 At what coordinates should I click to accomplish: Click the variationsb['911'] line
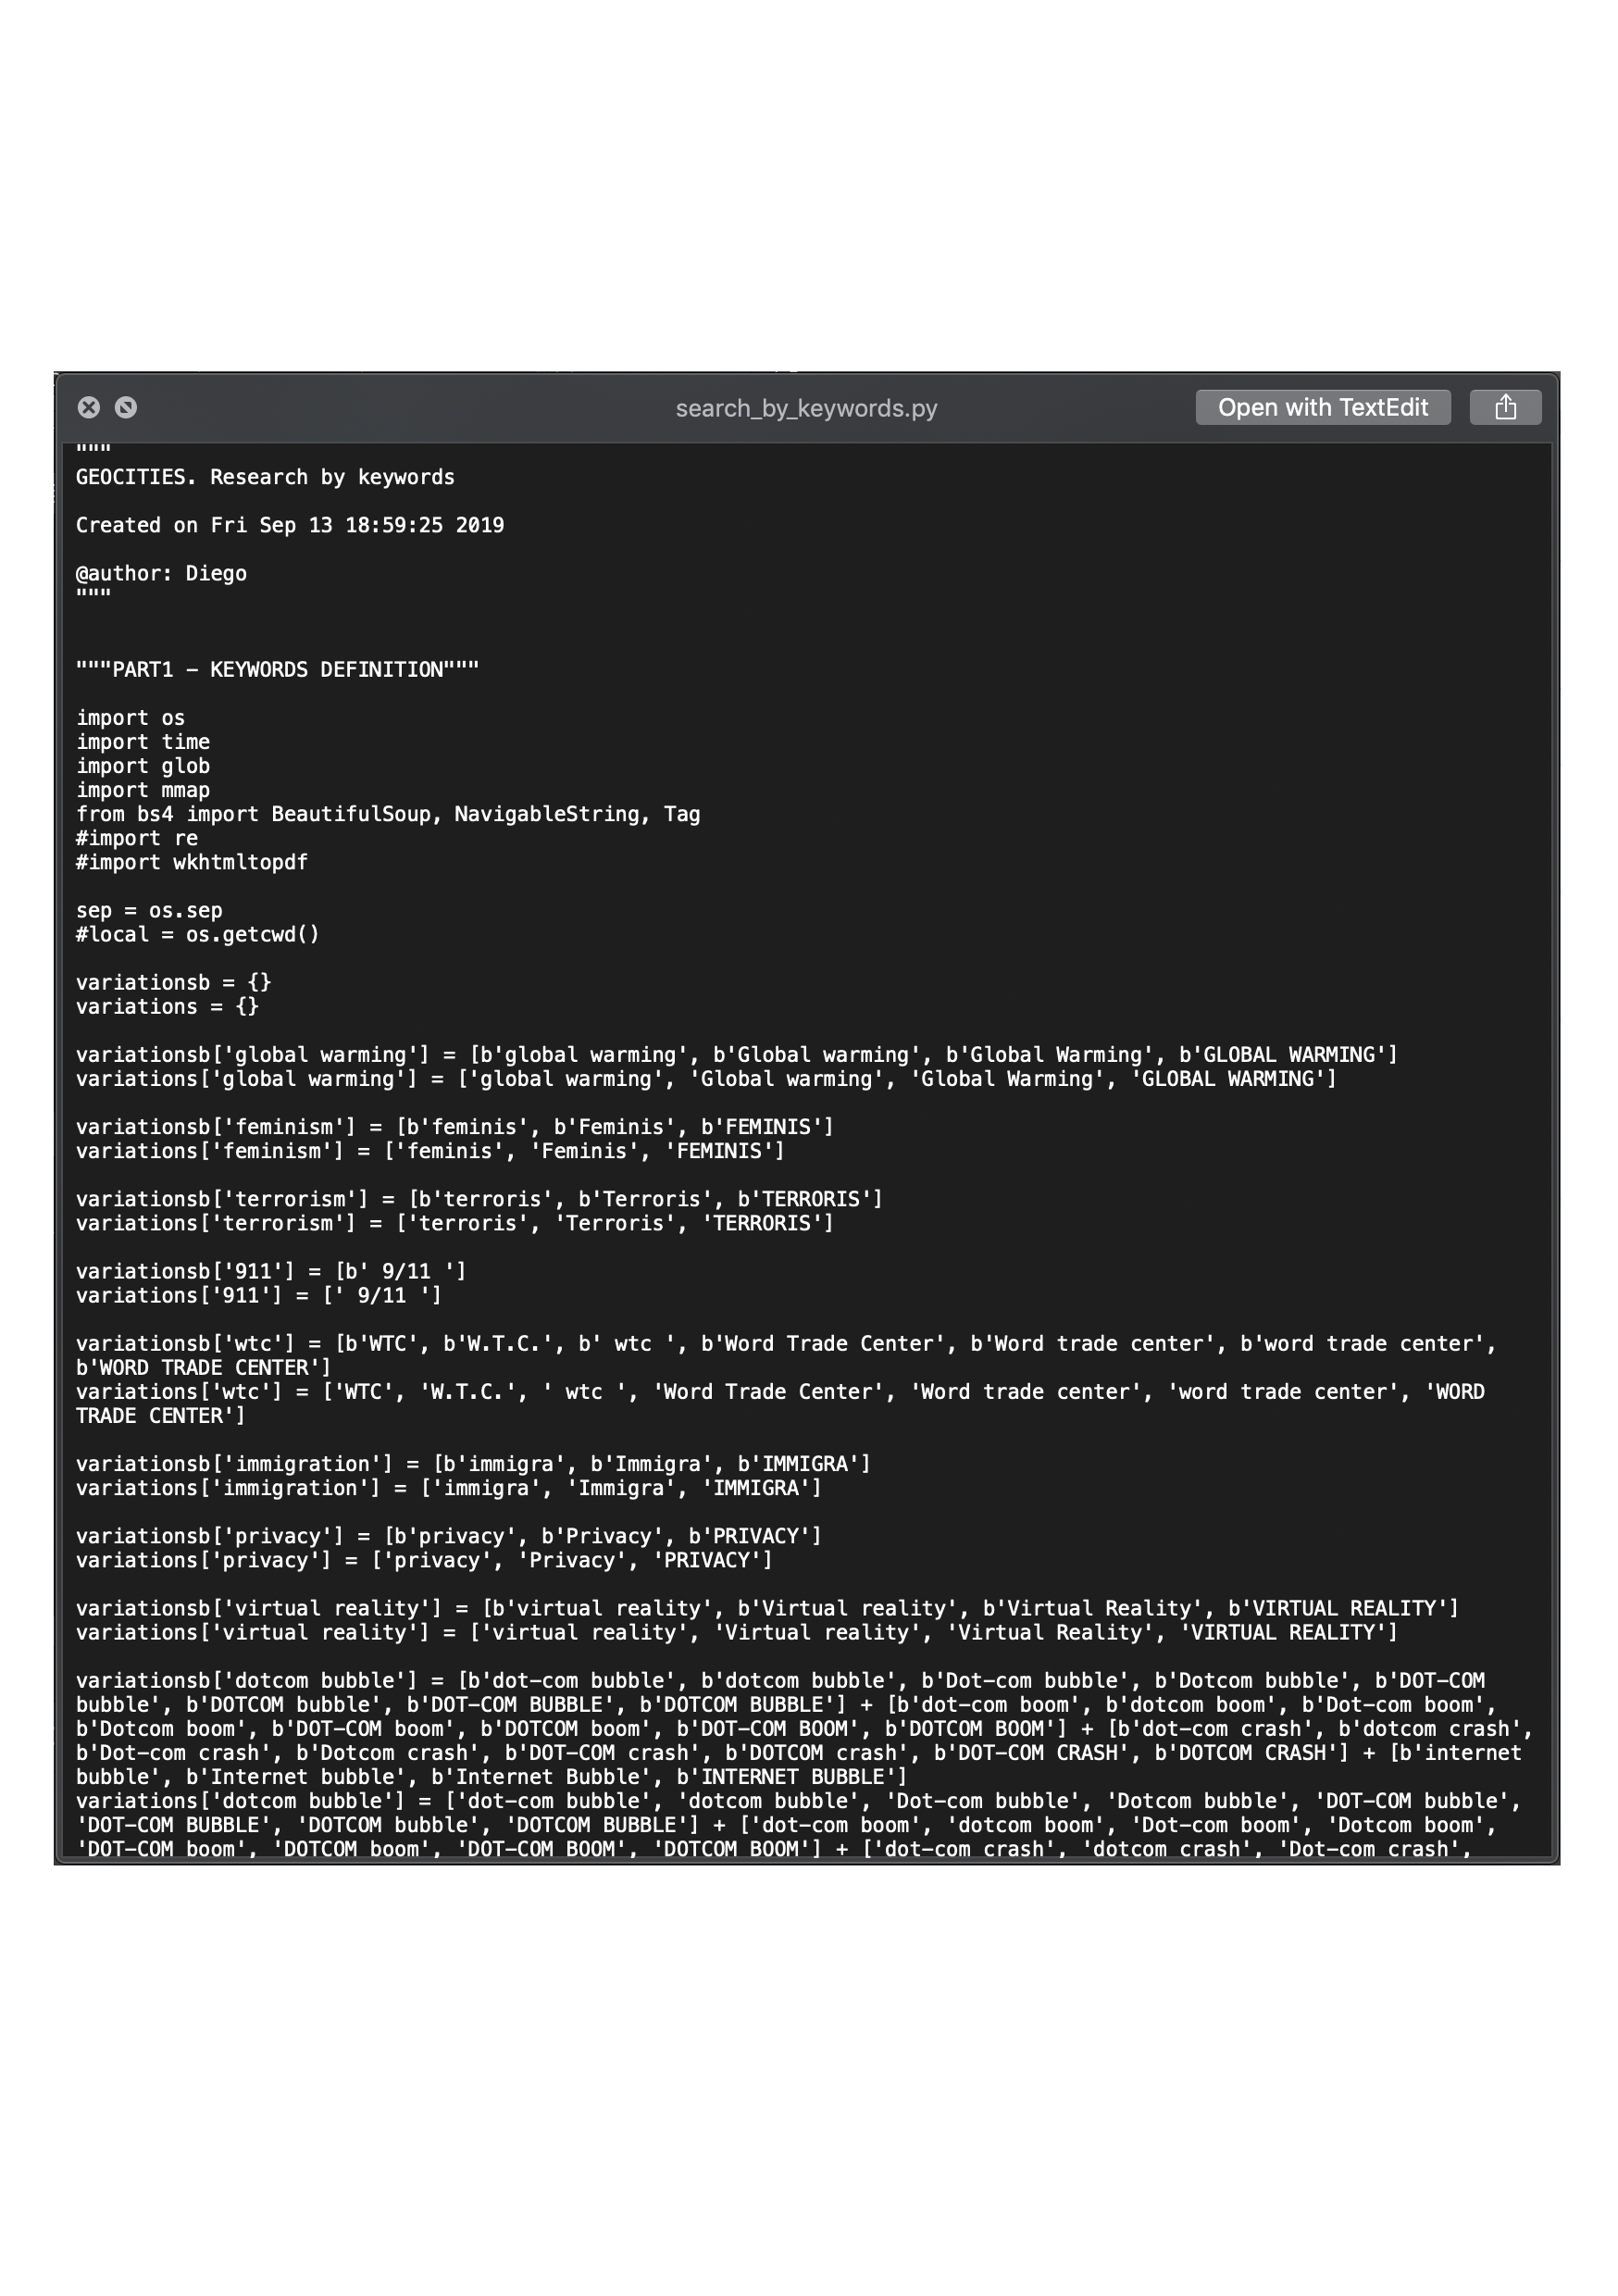[271, 1271]
